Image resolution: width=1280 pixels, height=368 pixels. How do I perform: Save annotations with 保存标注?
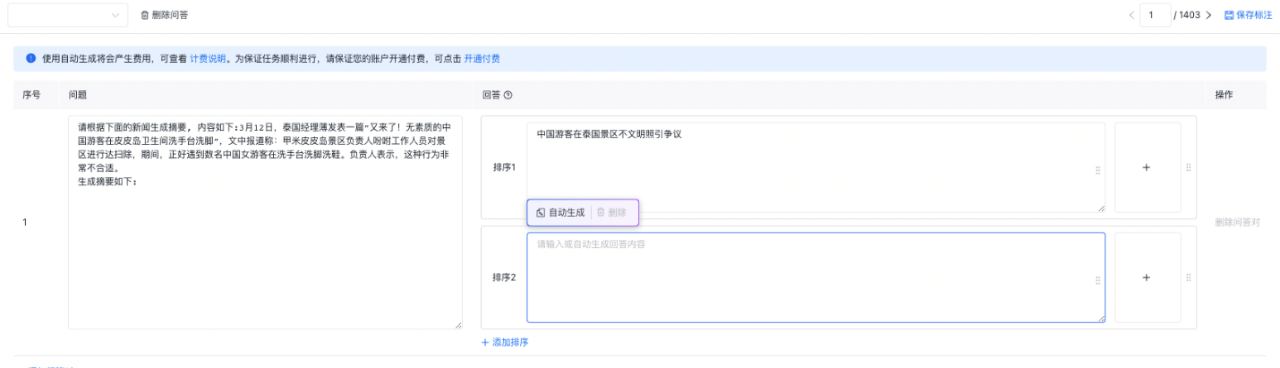tap(1248, 15)
